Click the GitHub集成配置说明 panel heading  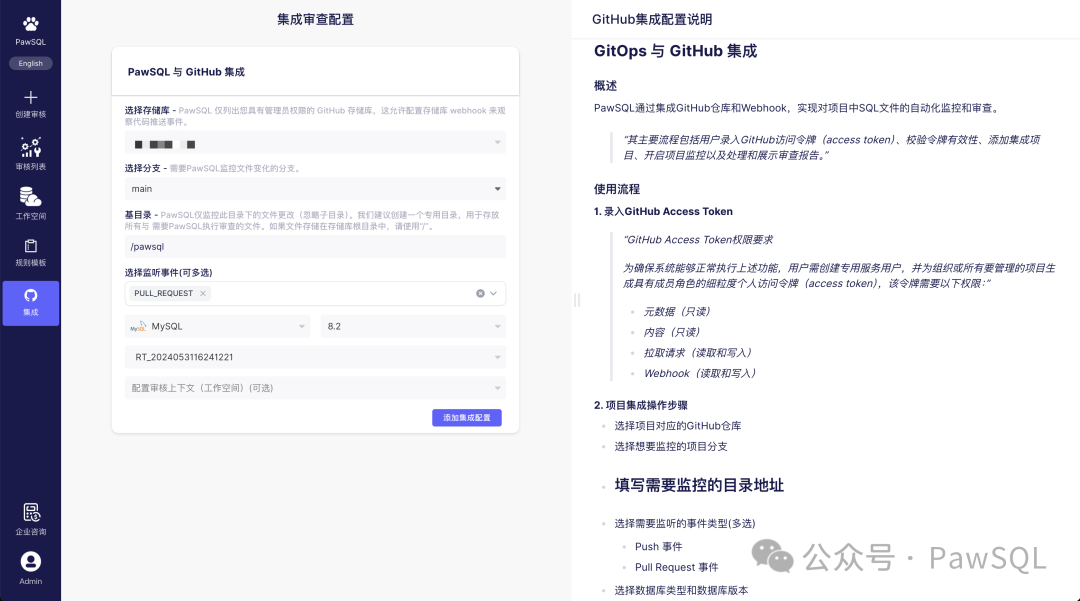652,19
